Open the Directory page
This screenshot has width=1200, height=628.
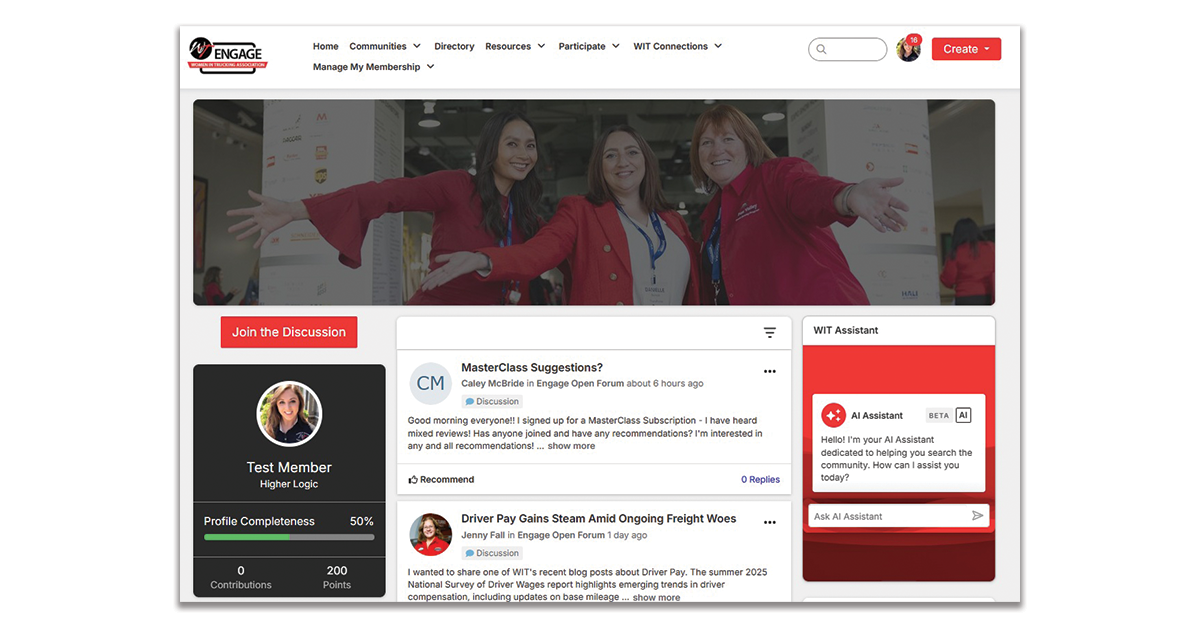(x=454, y=45)
